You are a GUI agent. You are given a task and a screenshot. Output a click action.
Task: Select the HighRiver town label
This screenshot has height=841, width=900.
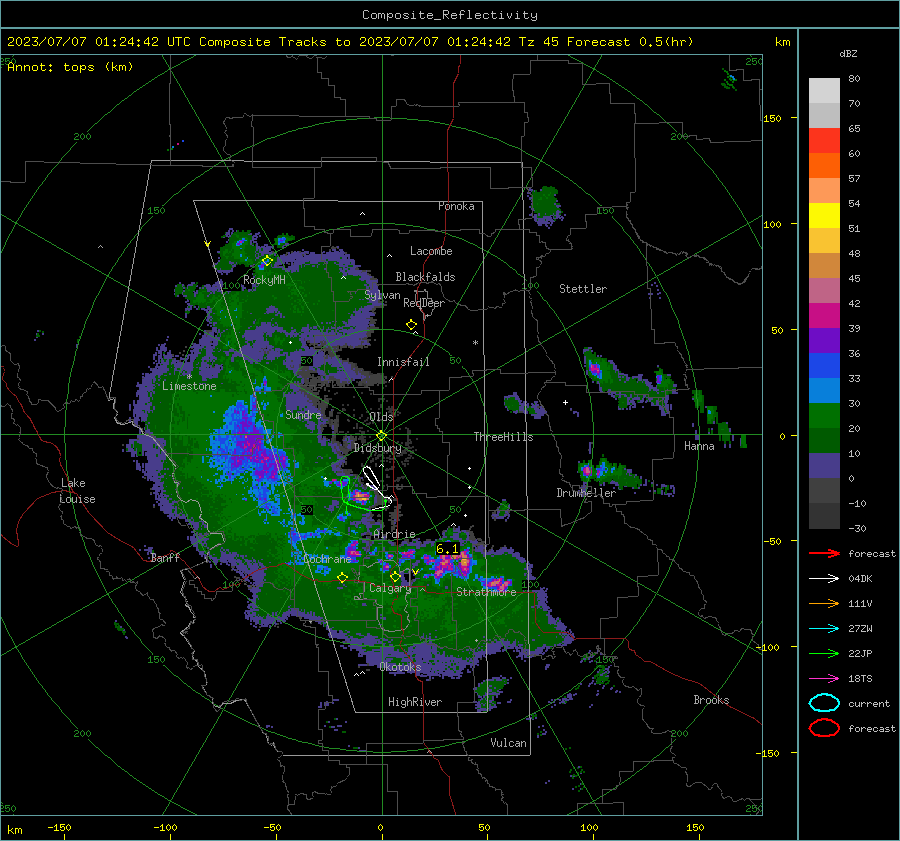click(x=414, y=702)
